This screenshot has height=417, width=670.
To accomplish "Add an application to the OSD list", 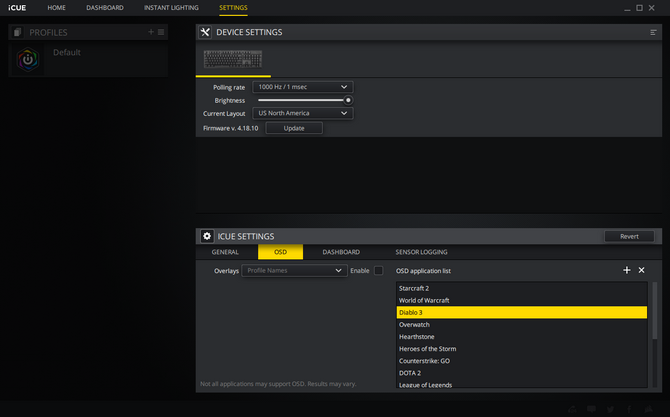I will [x=626, y=270].
